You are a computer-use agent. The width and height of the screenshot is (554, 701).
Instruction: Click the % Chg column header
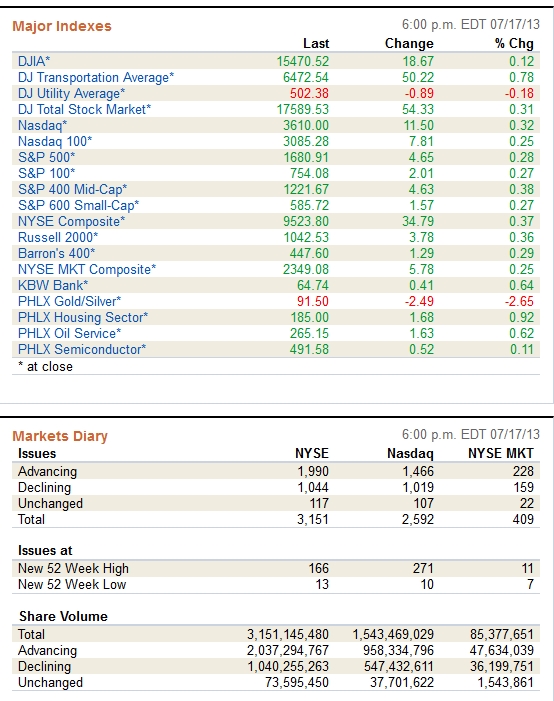click(514, 43)
